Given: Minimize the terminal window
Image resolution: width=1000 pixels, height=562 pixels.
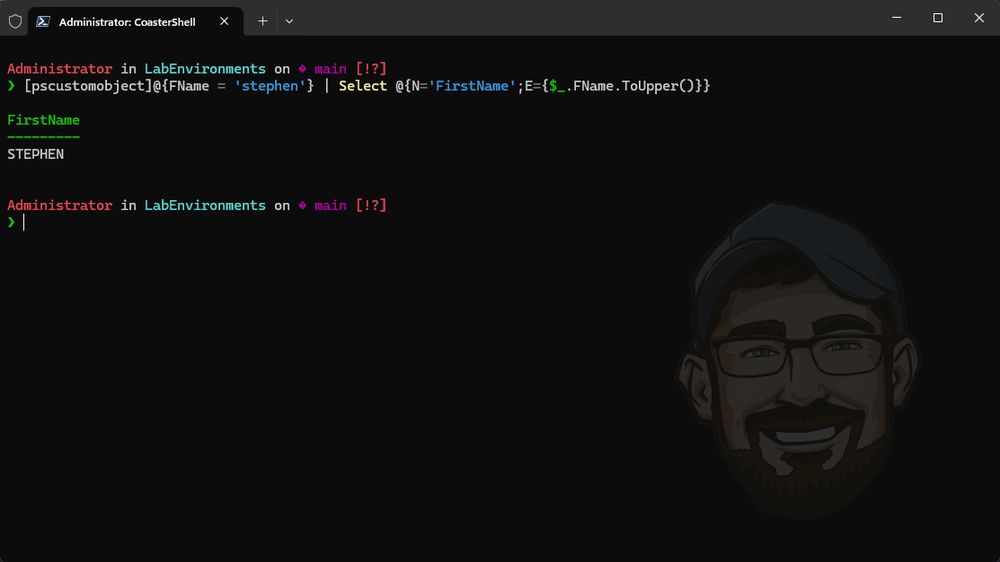Looking at the screenshot, I should pyautogui.click(x=896, y=18).
